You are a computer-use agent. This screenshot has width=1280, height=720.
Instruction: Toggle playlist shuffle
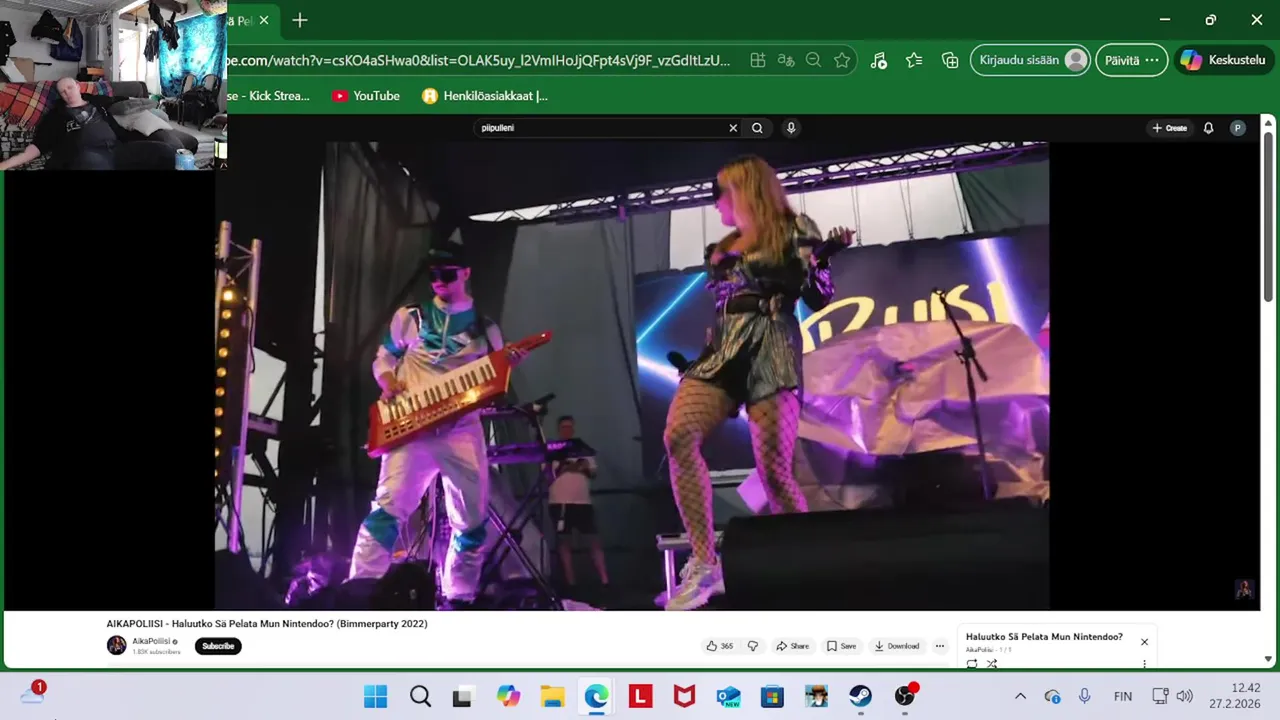point(992,663)
